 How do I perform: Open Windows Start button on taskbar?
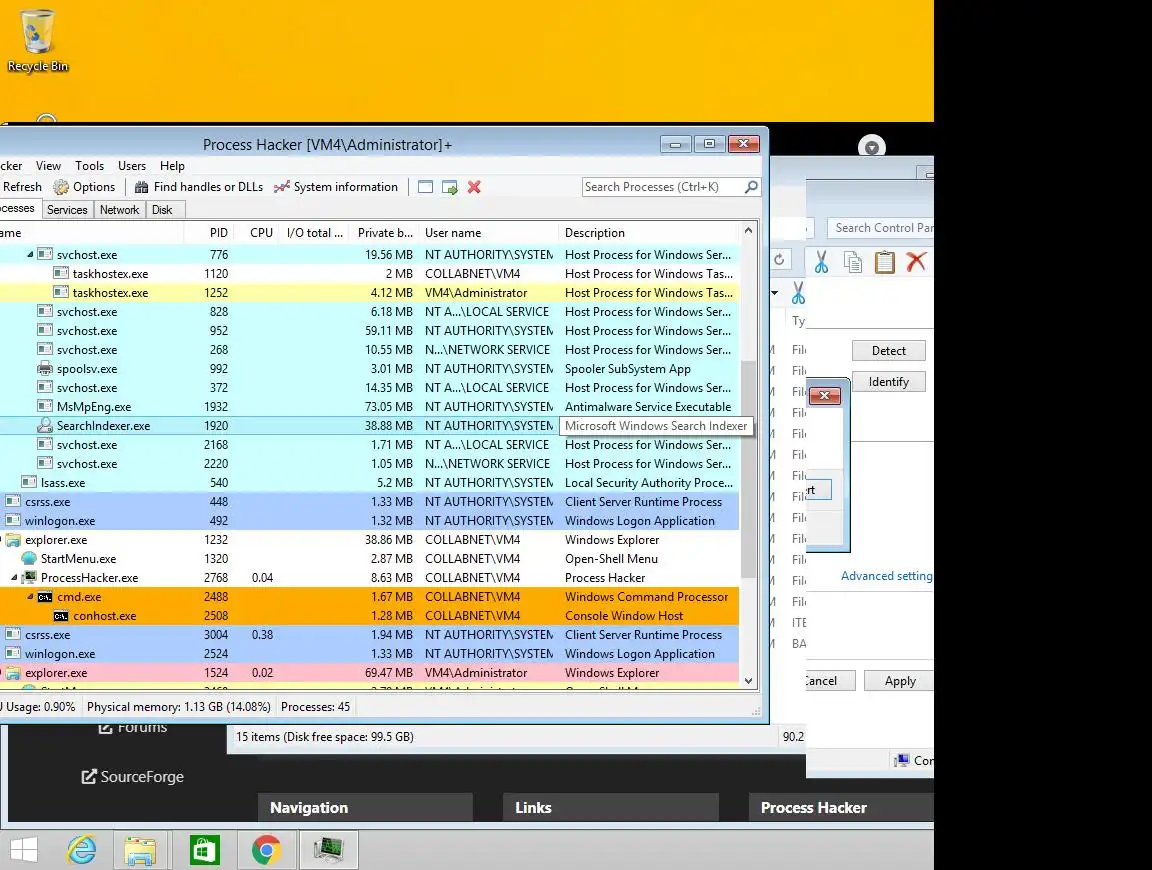24,850
